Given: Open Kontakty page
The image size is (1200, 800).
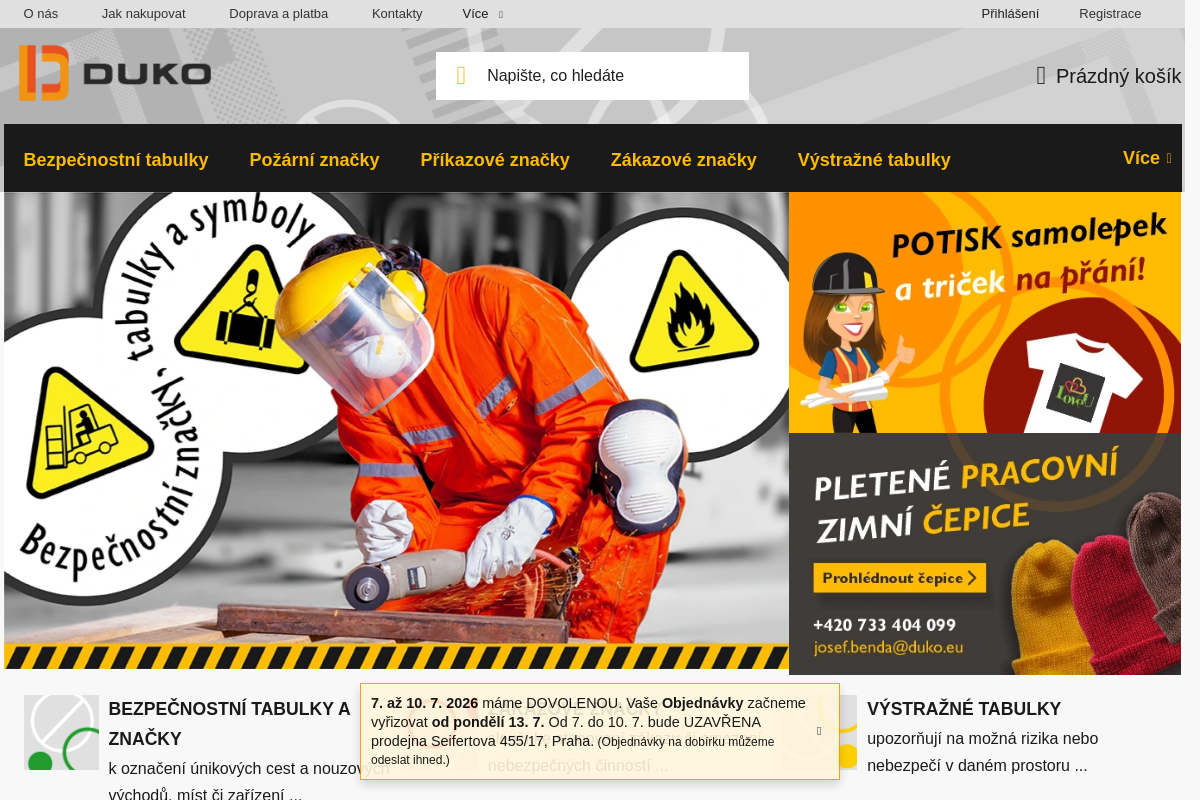Looking at the screenshot, I should pos(397,14).
